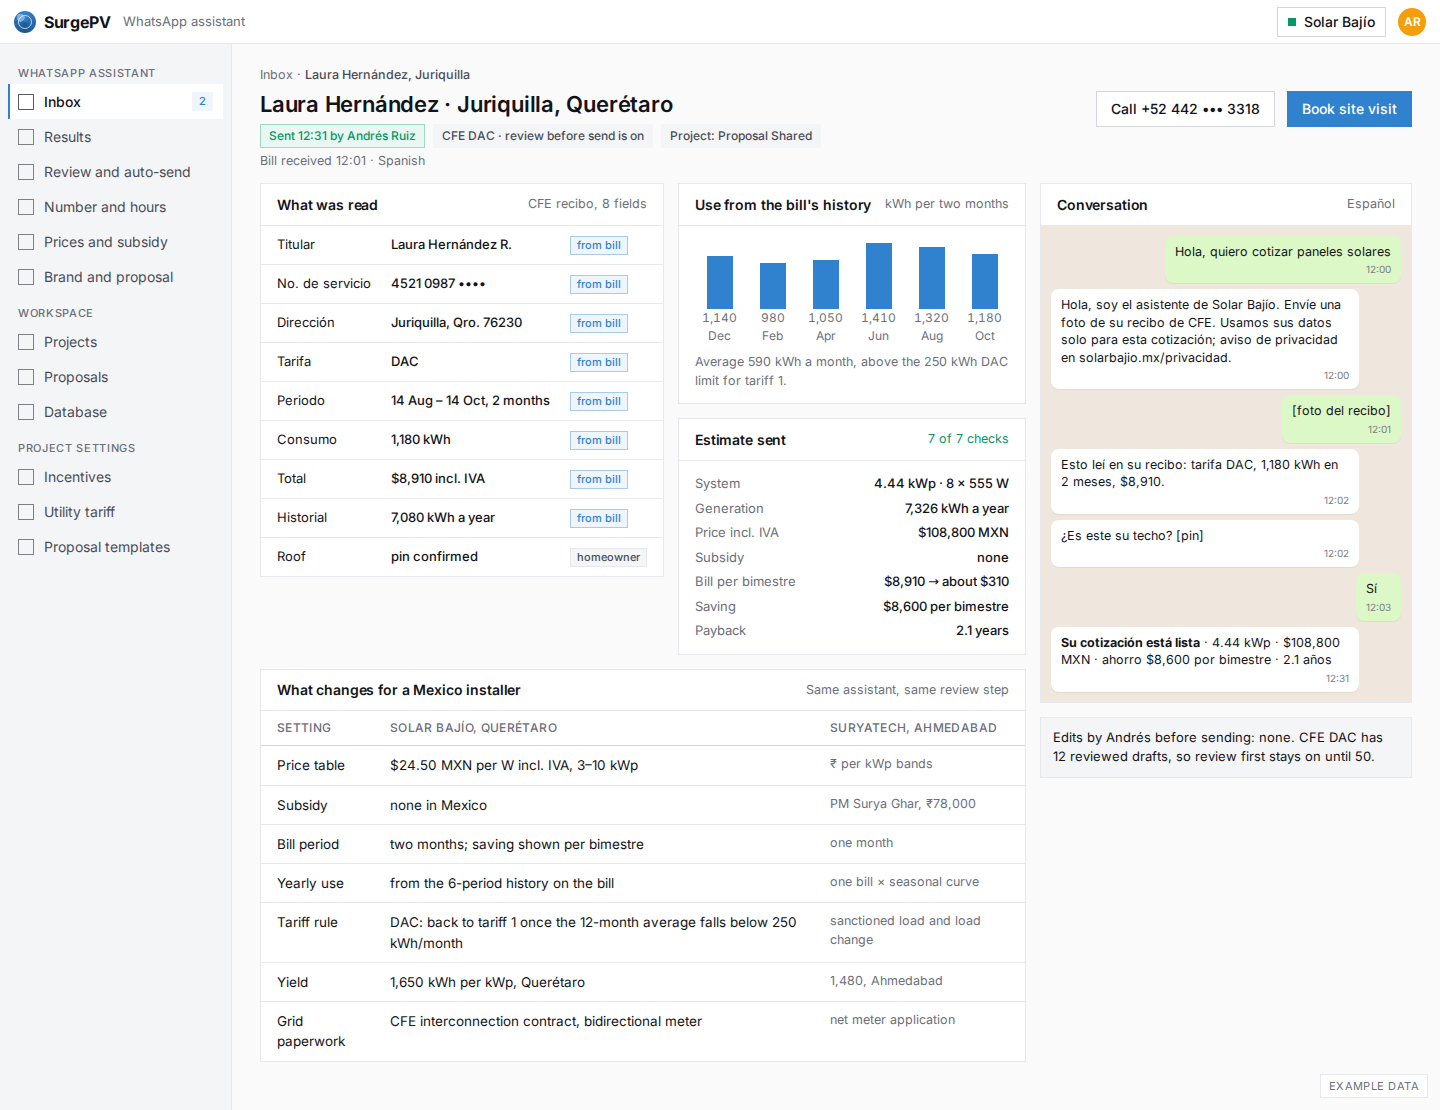The width and height of the screenshot is (1440, 1110).
Task: Select the Jun 1,410 kWh bar
Action: click(x=879, y=276)
